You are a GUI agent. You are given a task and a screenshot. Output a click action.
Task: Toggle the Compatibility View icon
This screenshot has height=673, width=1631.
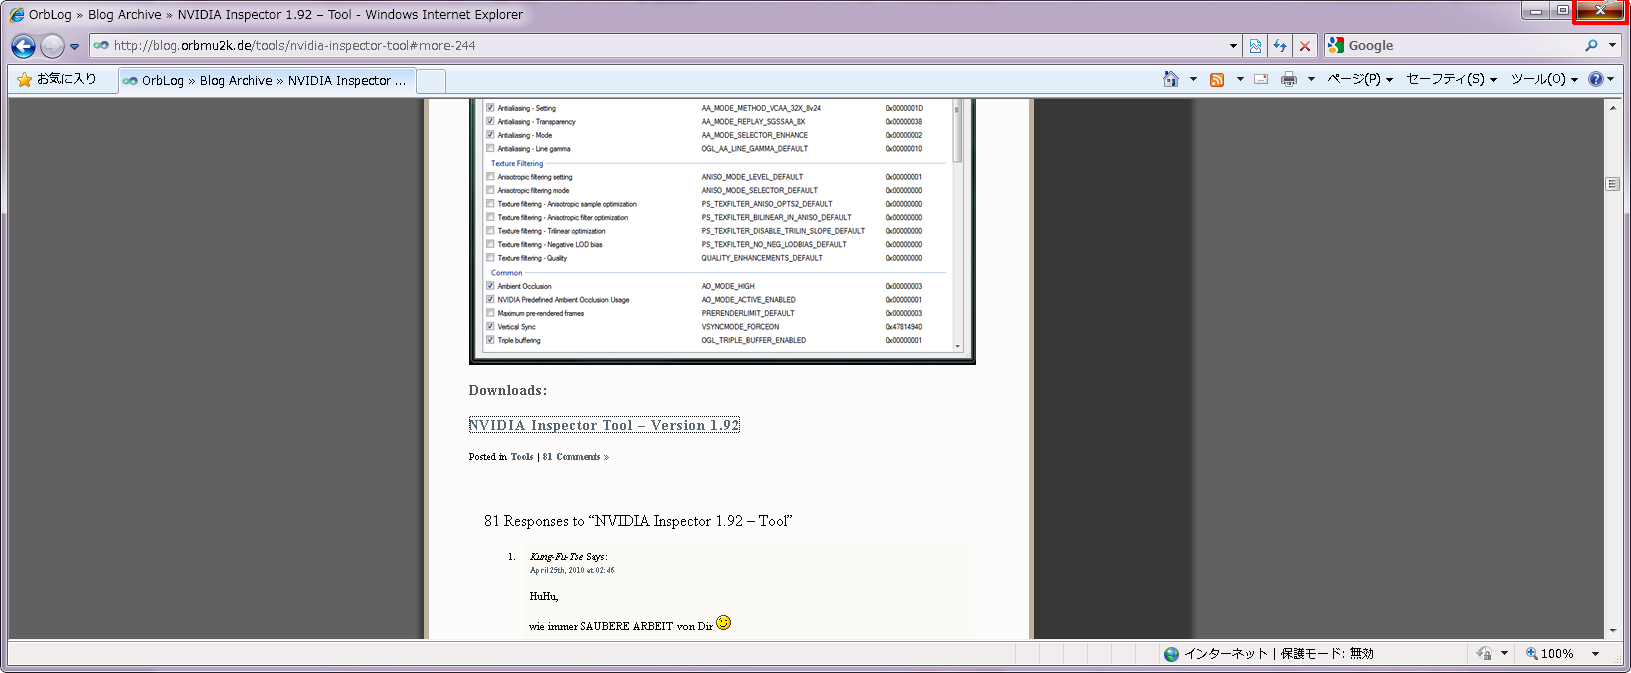(x=1255, y=46)
